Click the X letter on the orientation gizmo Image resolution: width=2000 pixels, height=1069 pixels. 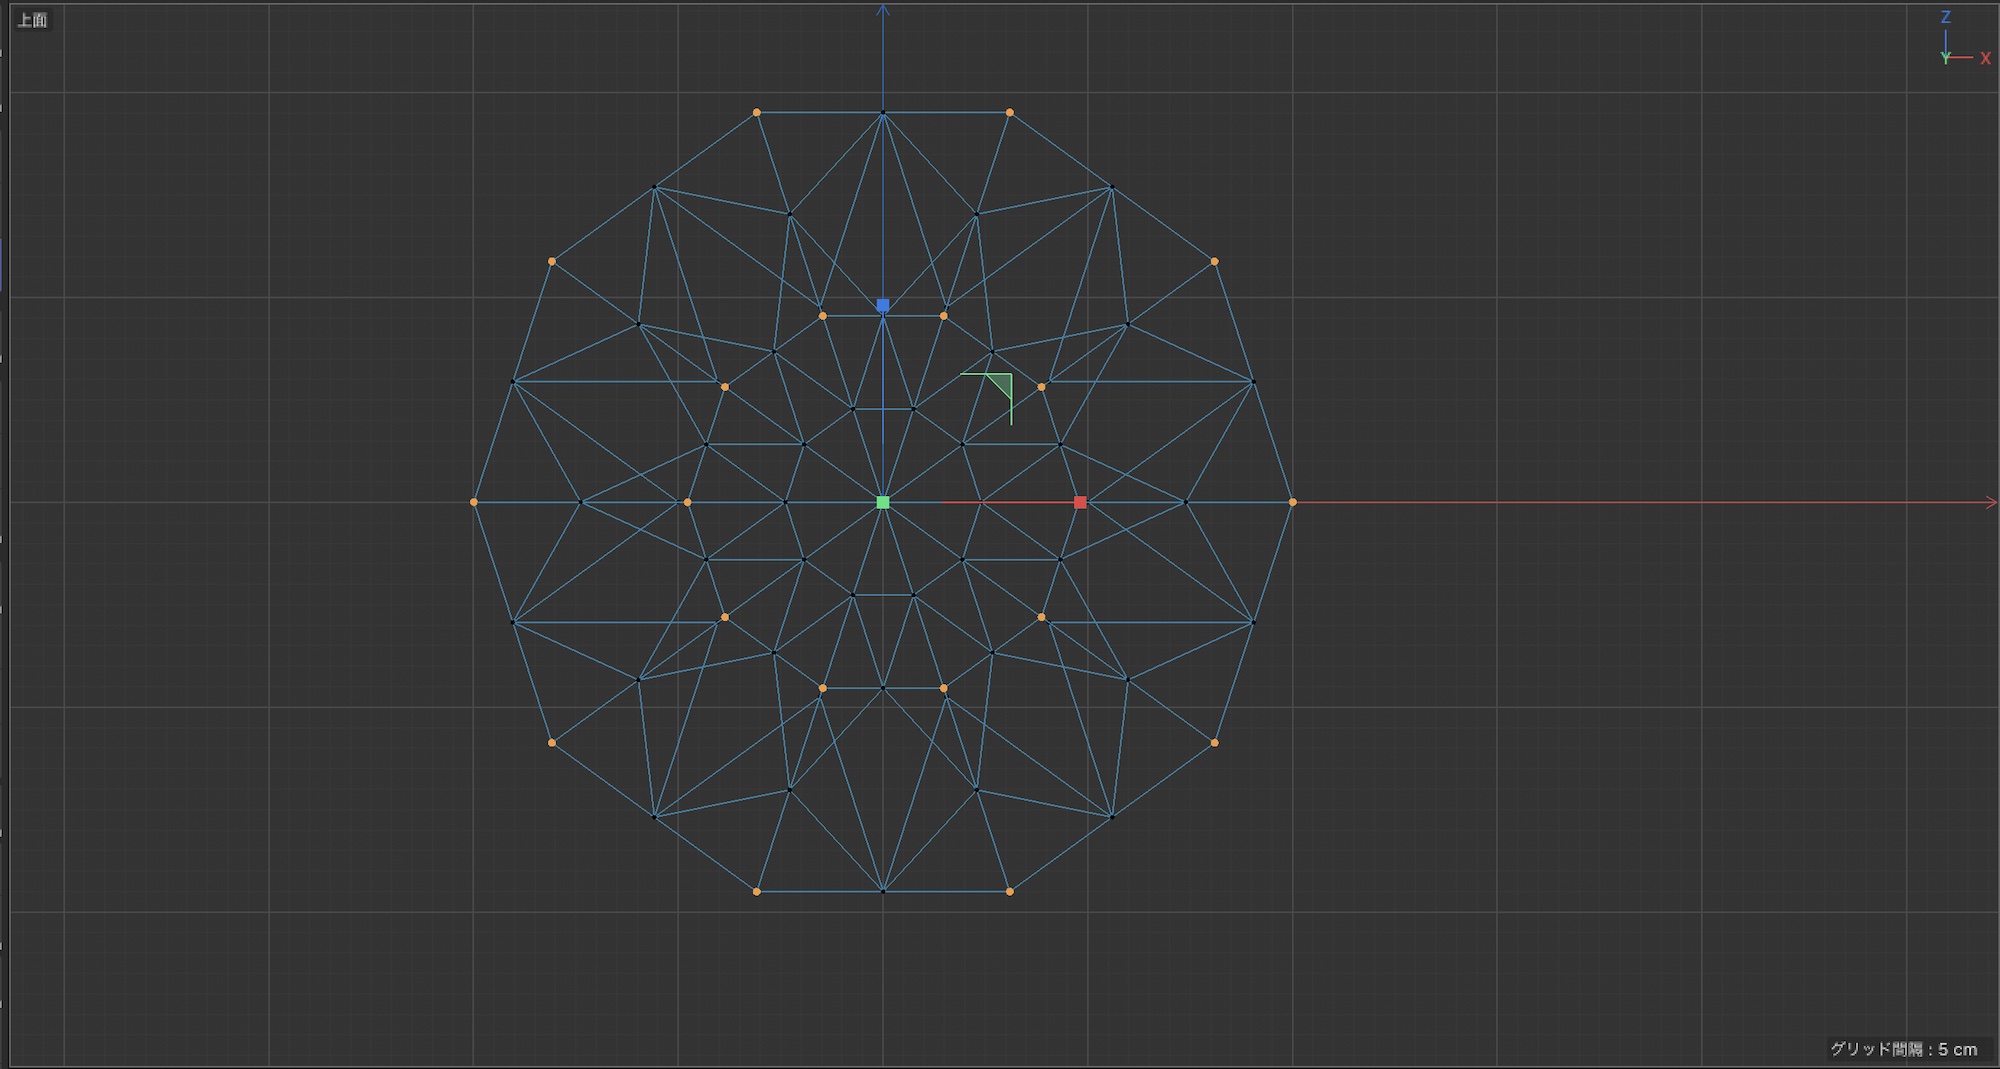1985,59
